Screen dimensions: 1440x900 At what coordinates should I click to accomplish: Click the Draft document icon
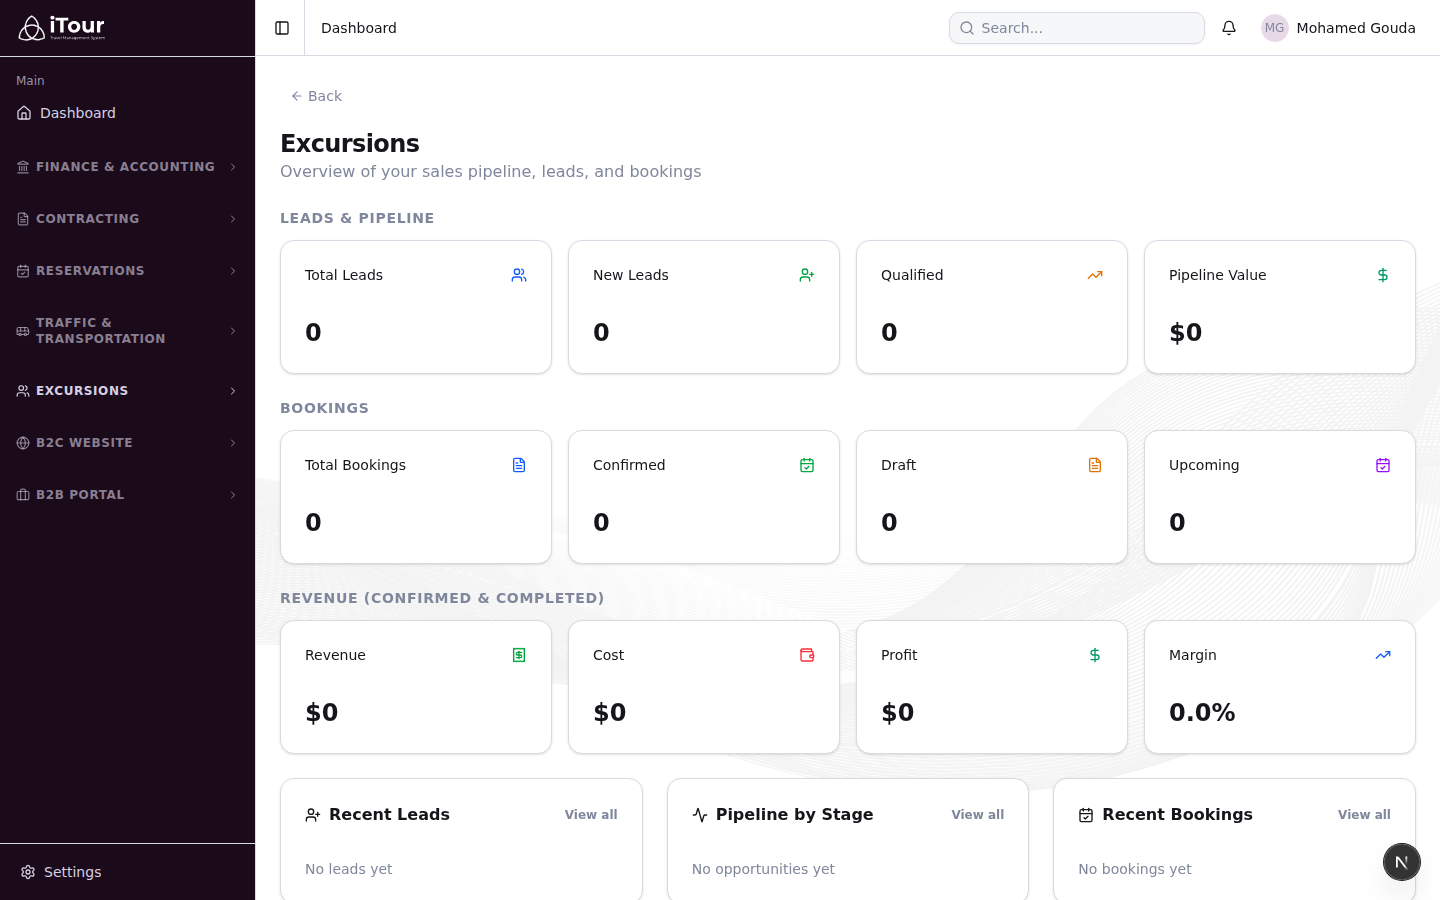[x=1095, y=465]
